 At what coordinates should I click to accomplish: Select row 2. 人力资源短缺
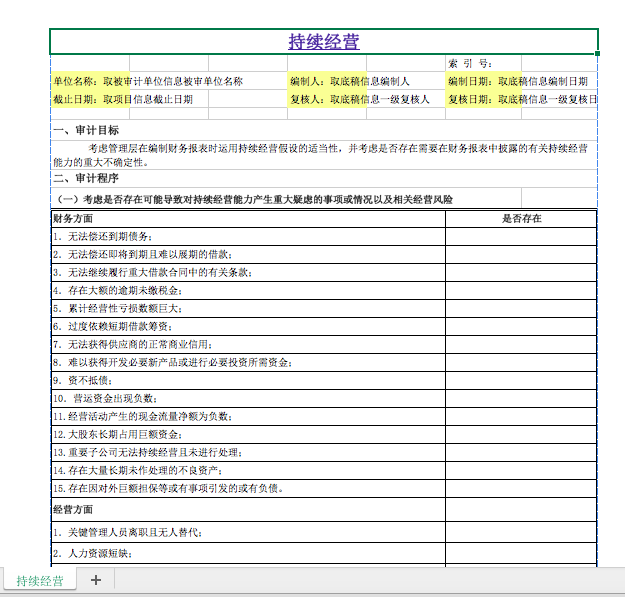(248, 553)
